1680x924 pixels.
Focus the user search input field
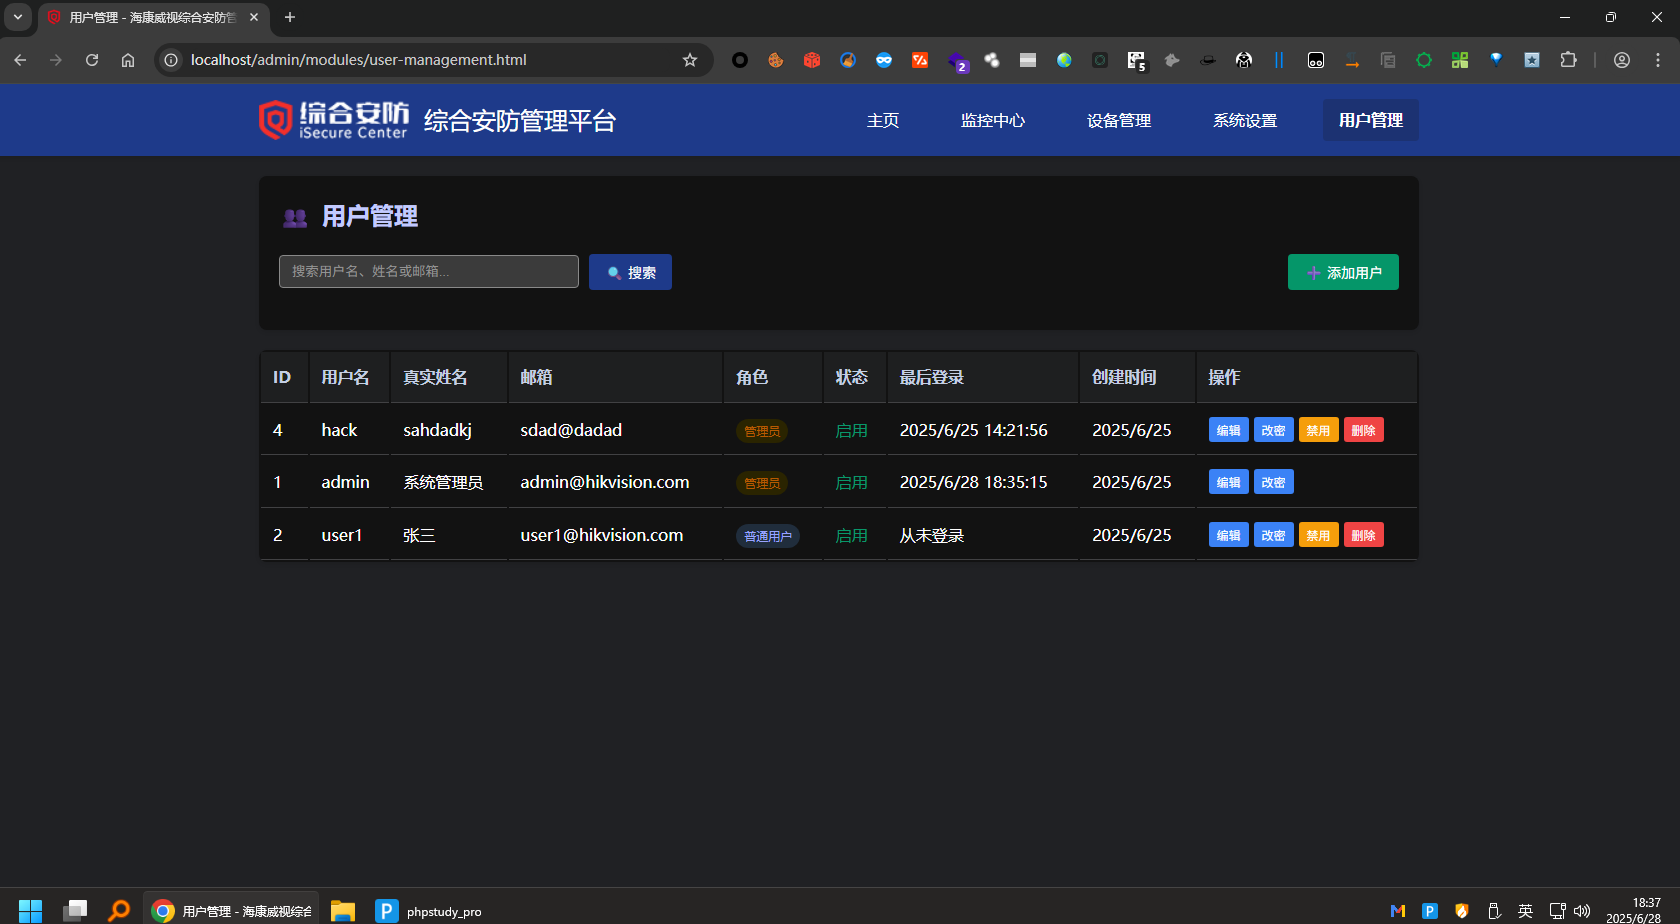click(428, 271)
